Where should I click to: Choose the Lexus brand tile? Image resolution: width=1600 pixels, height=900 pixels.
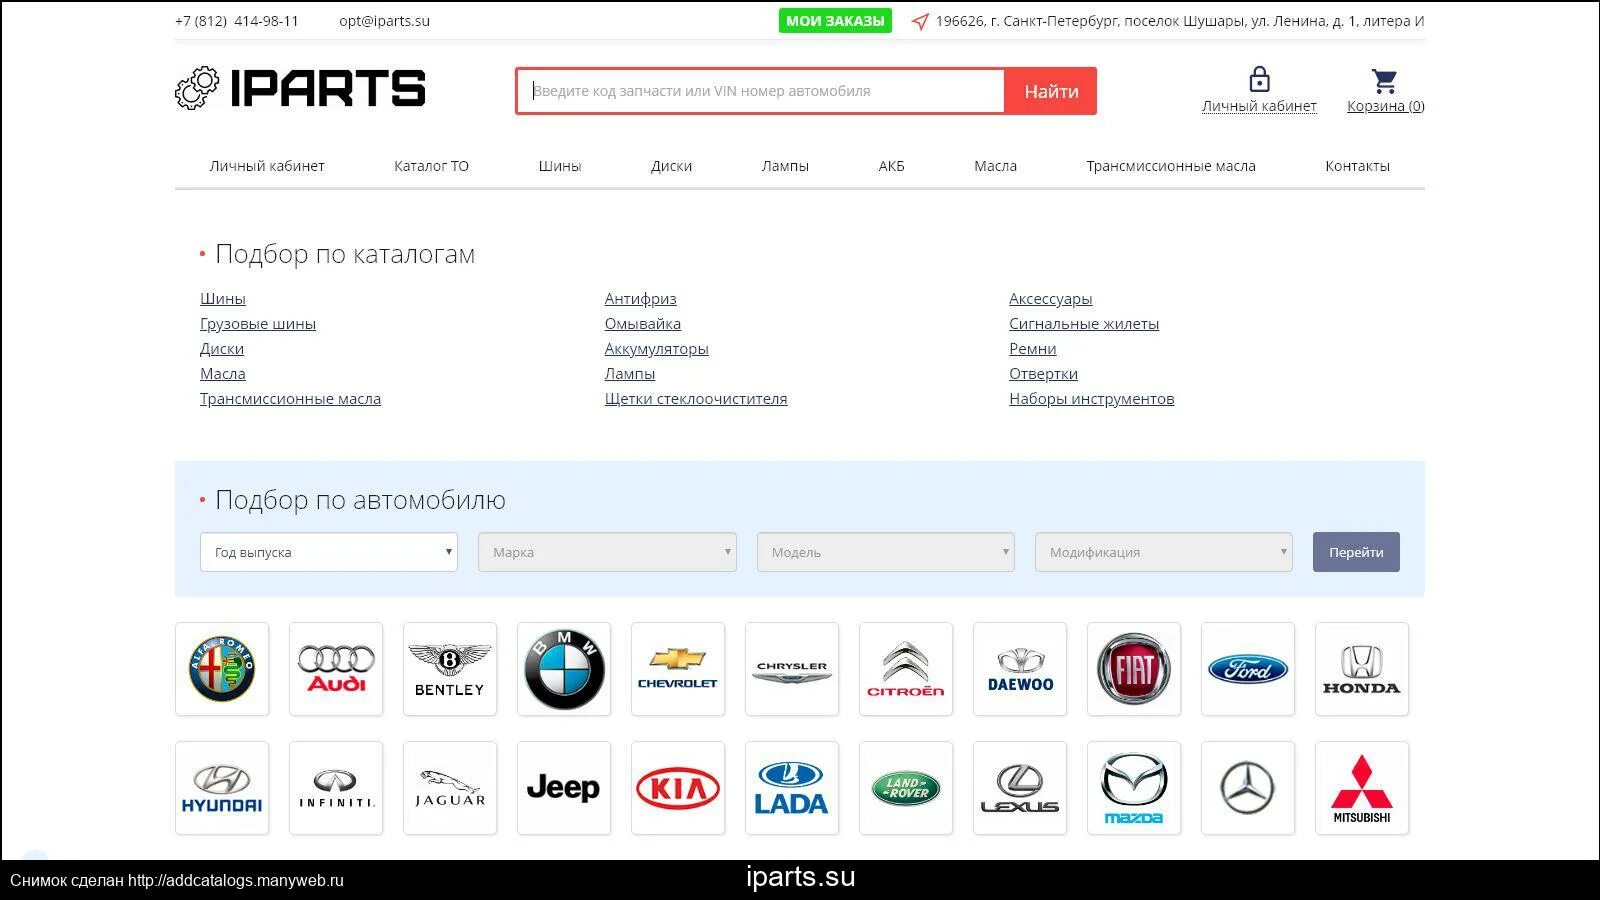(x=1020, y=788)
